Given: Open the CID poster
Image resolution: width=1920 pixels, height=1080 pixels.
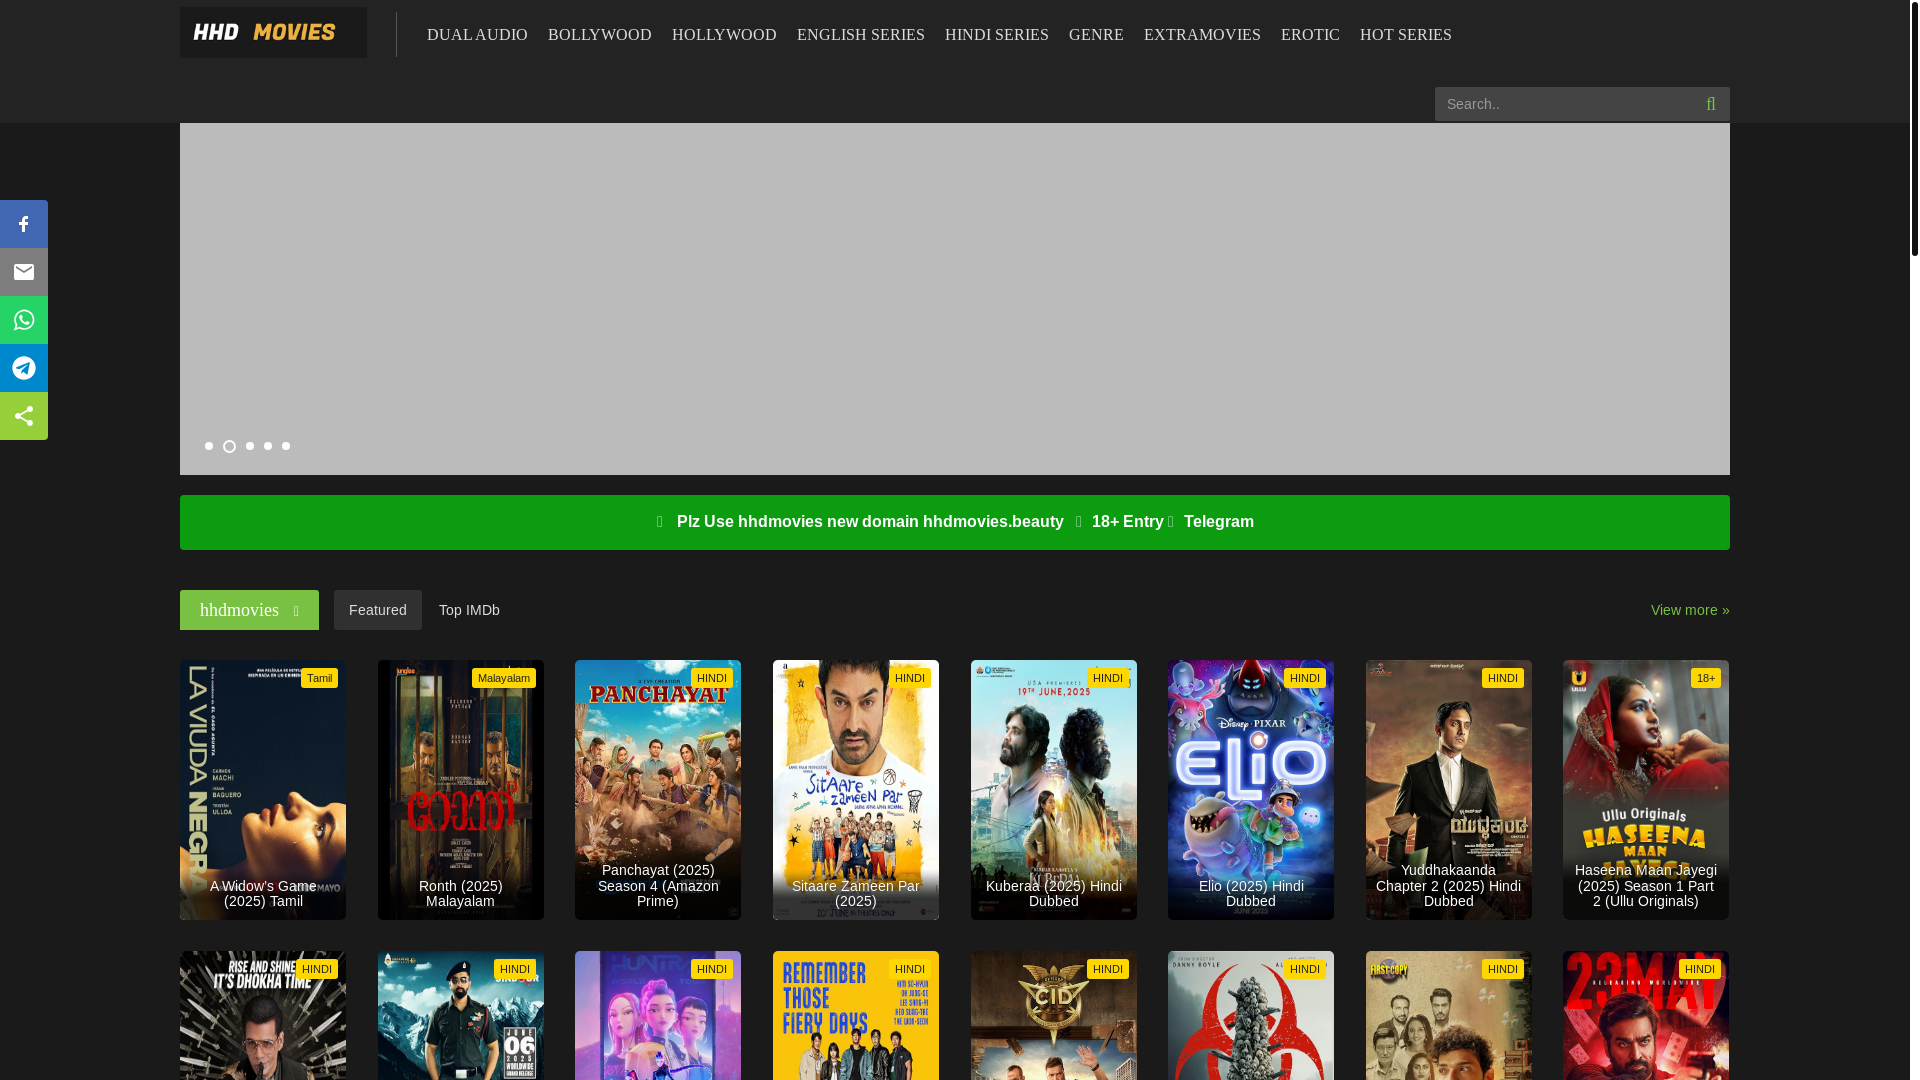Looking at the screenshot, I should (x=1054, y=1015).
